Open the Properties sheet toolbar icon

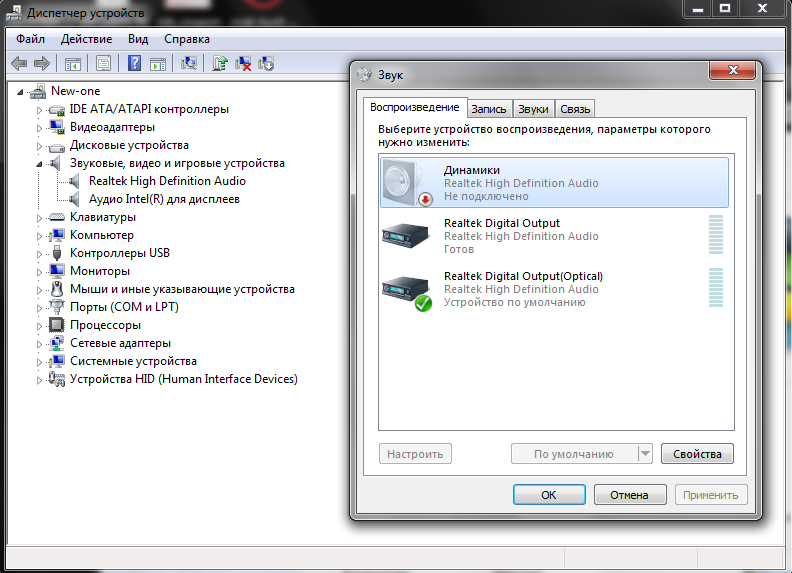coord(103,64)
